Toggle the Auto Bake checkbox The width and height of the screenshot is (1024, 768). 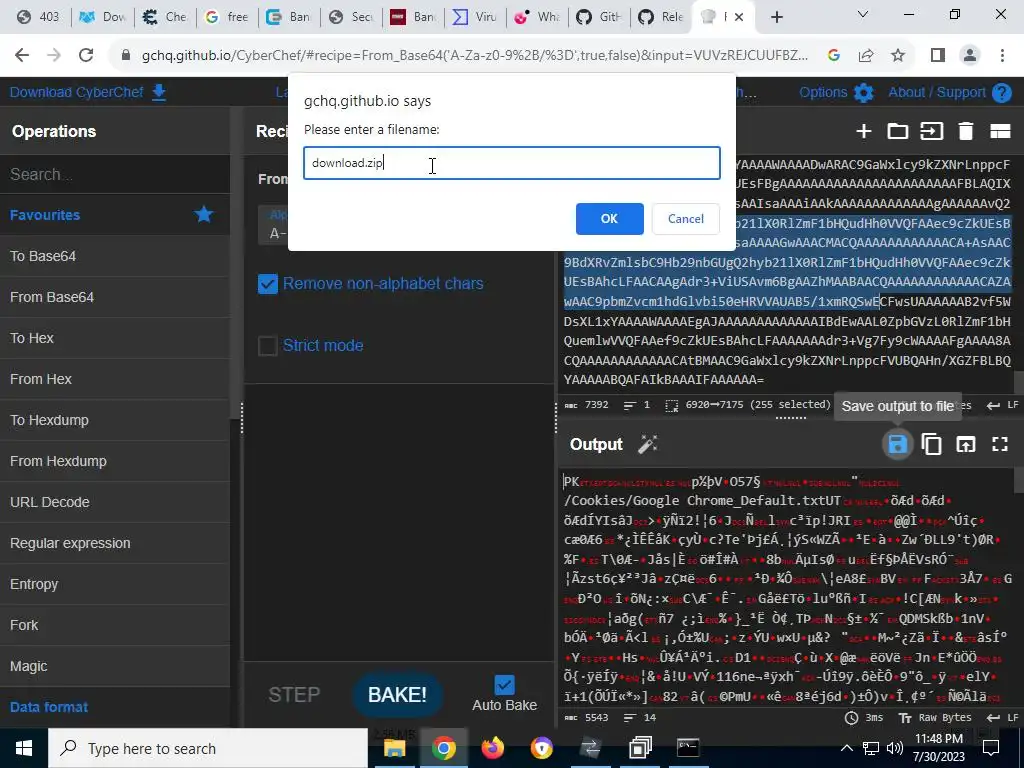(504, 685)
